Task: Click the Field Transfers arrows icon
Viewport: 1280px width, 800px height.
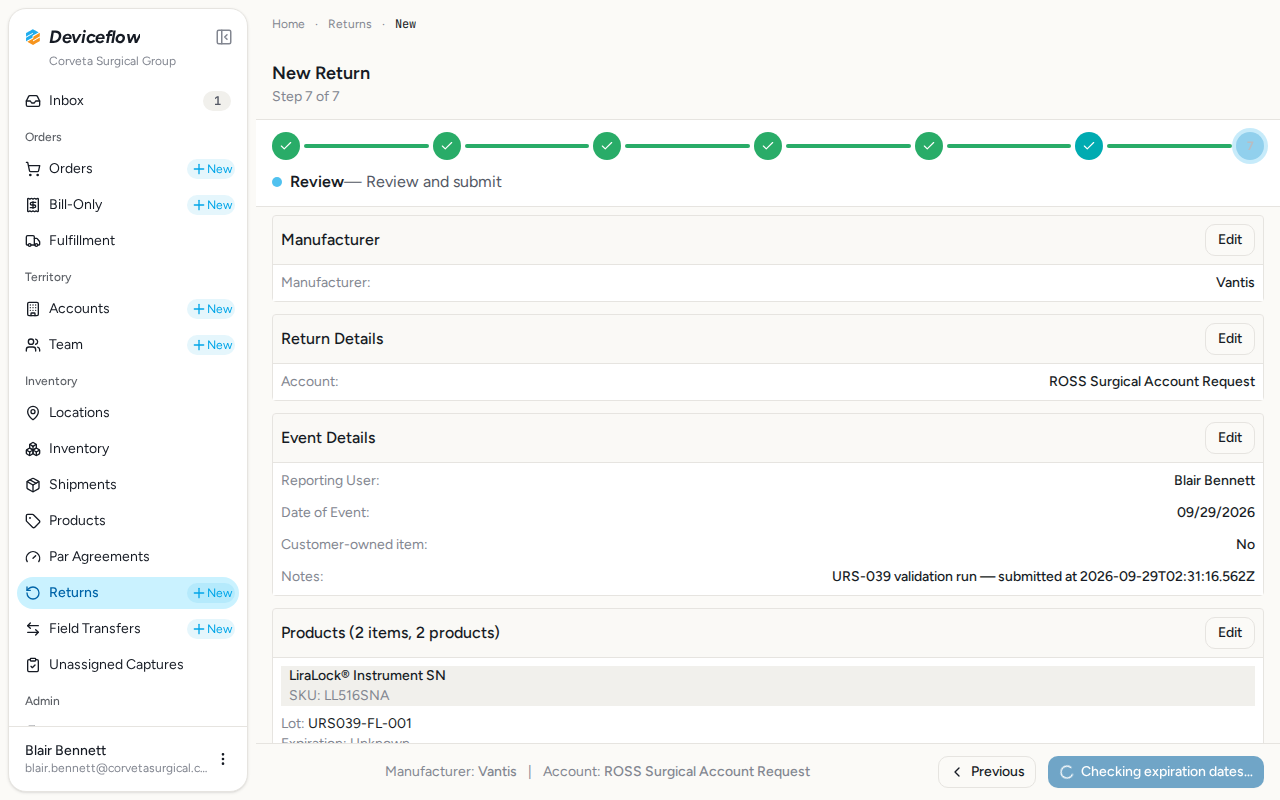Action: click(33, 629)
